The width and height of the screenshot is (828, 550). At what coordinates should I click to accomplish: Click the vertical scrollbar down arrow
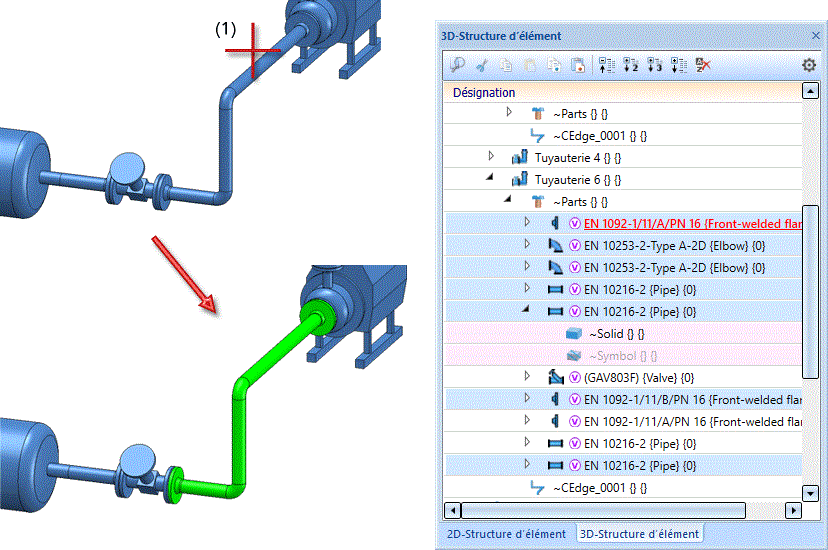point(810,493)
